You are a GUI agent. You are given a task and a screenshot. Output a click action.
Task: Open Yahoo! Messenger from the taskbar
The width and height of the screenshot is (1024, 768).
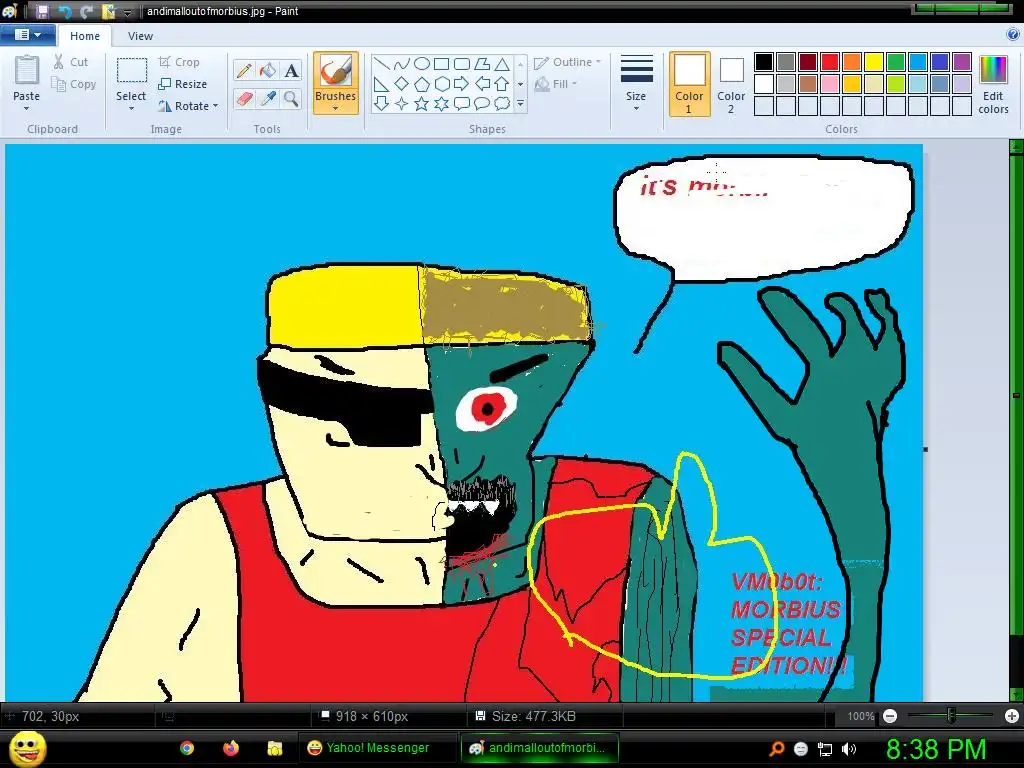point(377,748)
